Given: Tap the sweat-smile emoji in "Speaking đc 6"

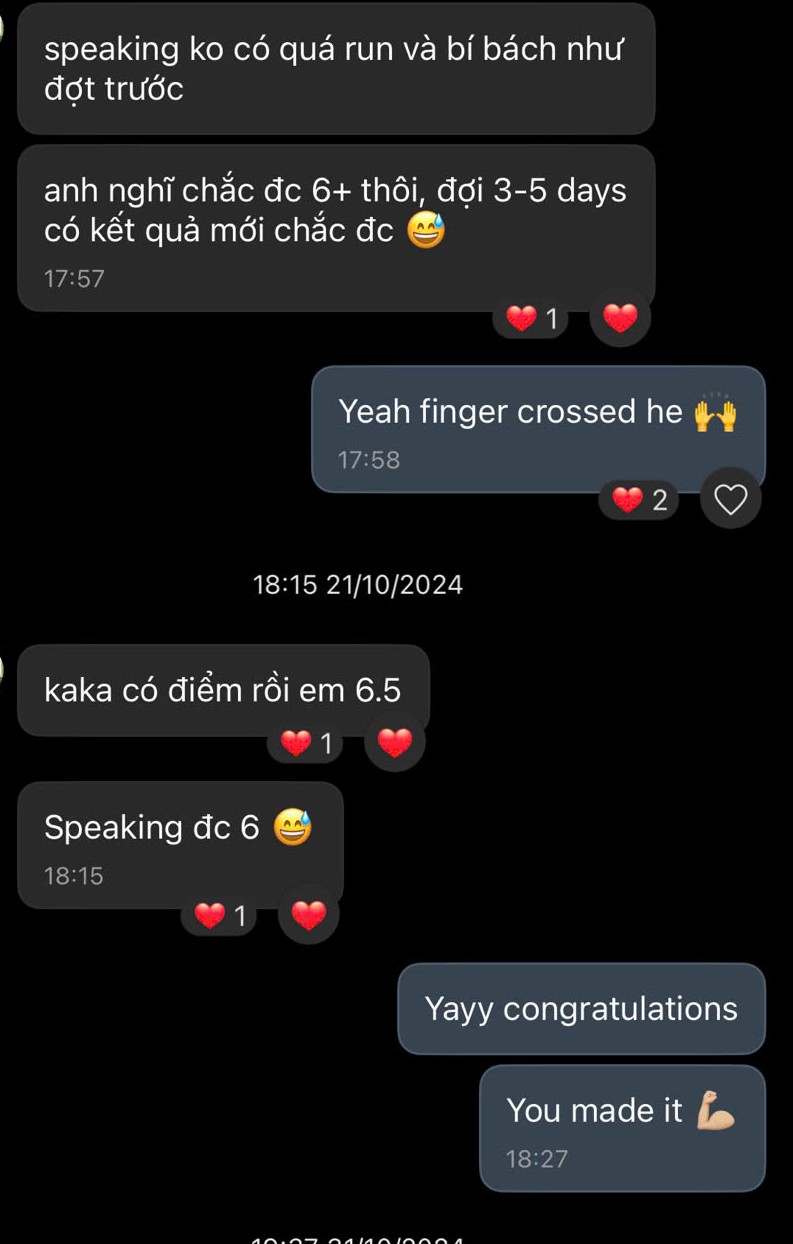Looking at the screenshot, I should pyautogui.click(x=292, y=828).
